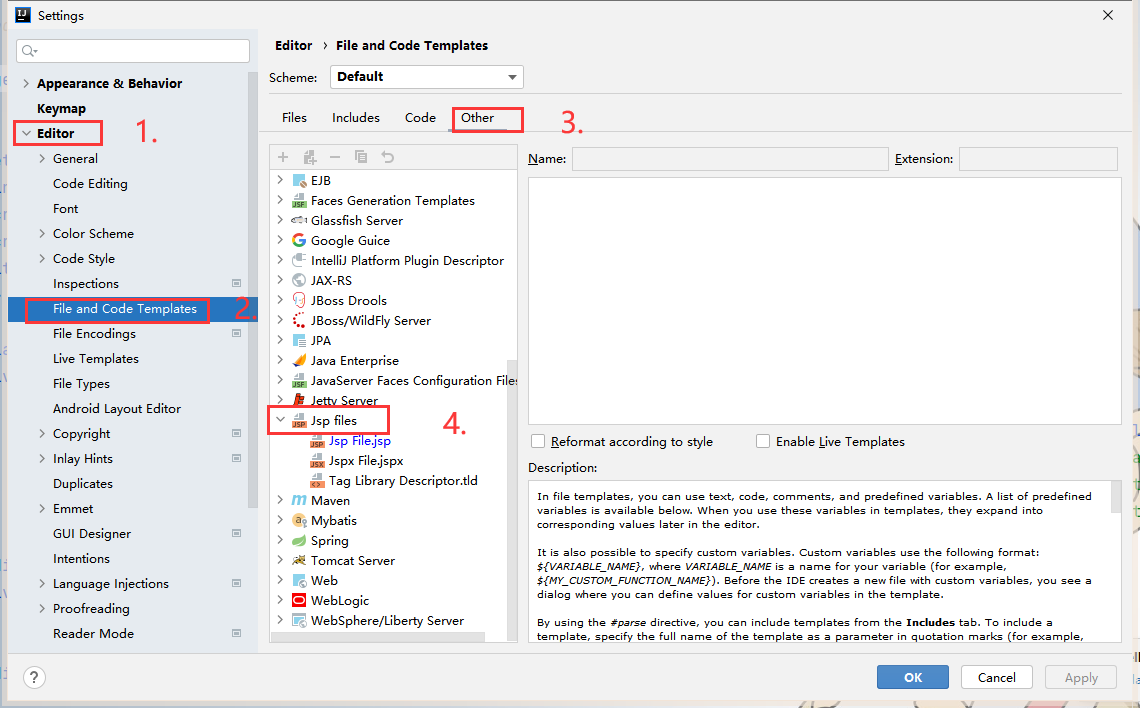Select Jsp File.jsp template
Screen dimensions: 1140x708
360,441
